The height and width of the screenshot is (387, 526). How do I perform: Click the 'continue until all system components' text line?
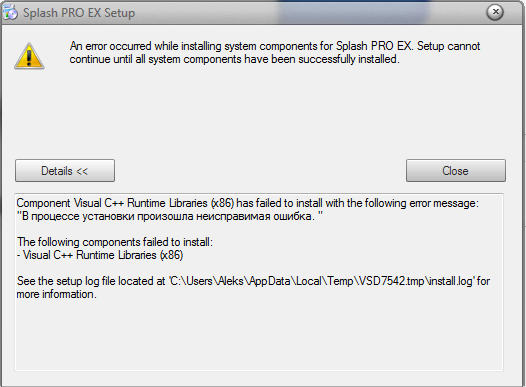click(234, 59)
